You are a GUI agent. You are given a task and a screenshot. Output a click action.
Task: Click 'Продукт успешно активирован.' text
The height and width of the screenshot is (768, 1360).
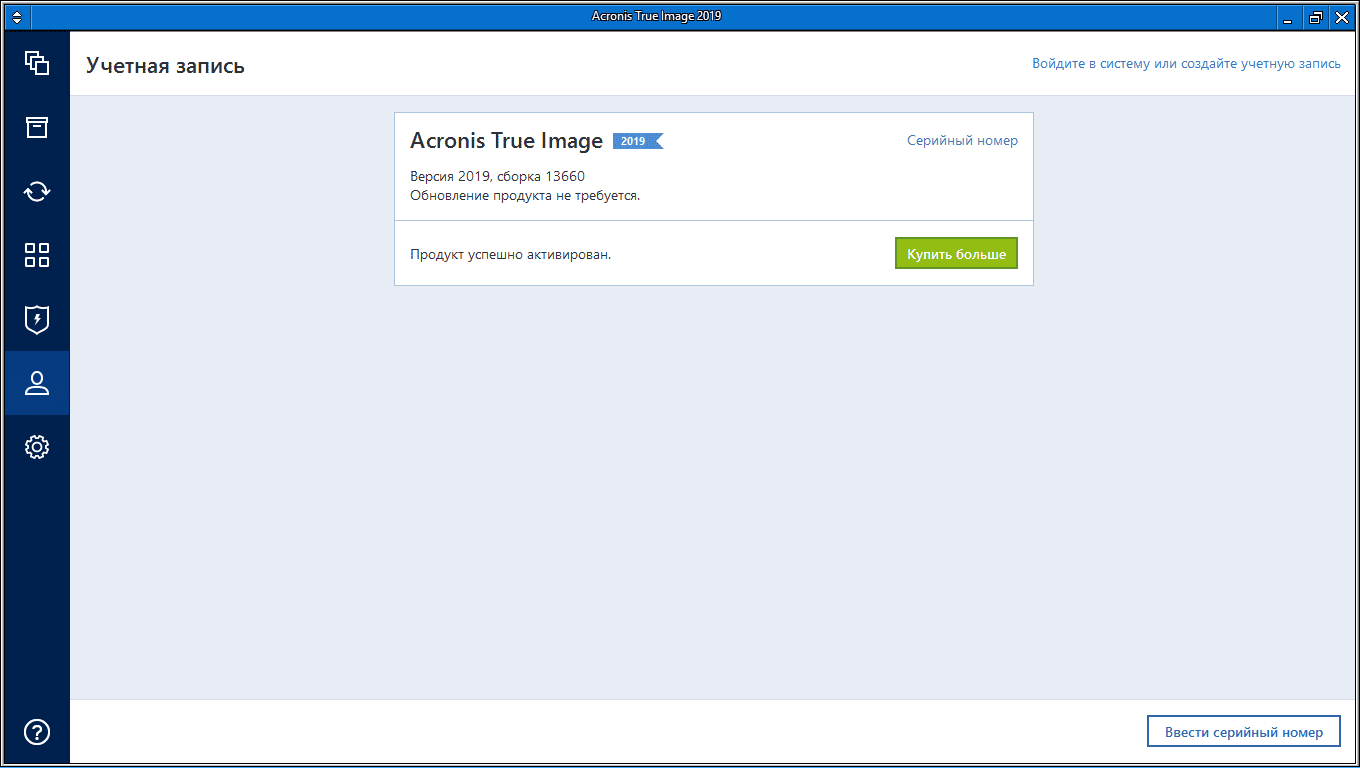click(510, 254)
